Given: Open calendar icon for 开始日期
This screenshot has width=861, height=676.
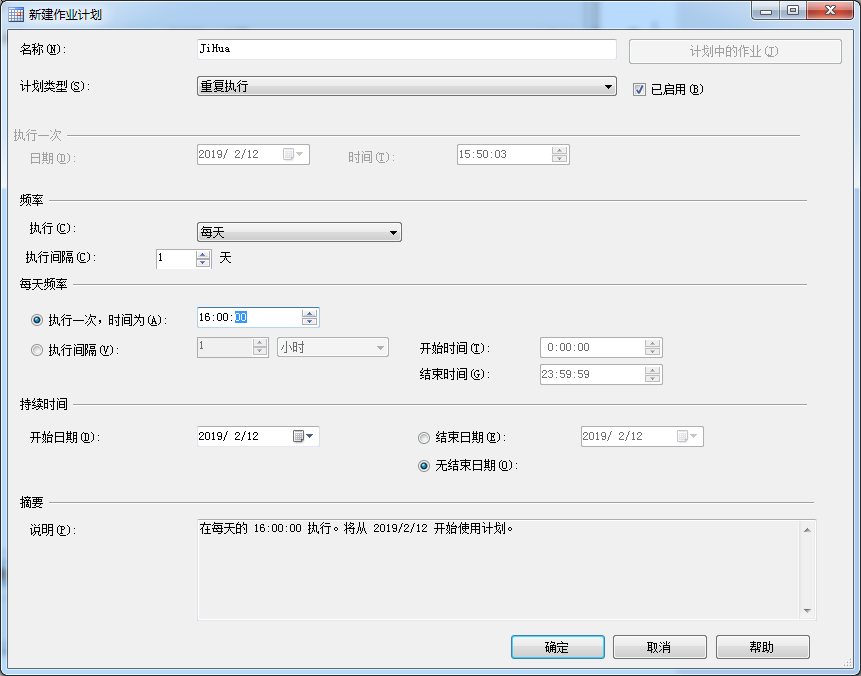Looking at the screenshot, I should [x=298, y=437].
